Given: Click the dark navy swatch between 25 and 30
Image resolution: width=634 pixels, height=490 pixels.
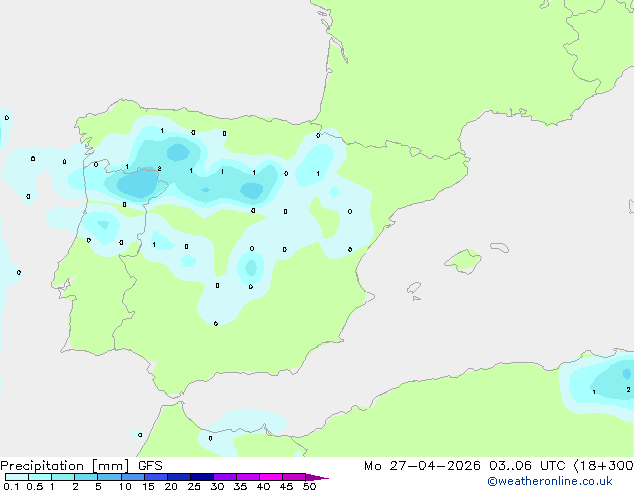Looking at the screenshot, I should pos(202,477).
